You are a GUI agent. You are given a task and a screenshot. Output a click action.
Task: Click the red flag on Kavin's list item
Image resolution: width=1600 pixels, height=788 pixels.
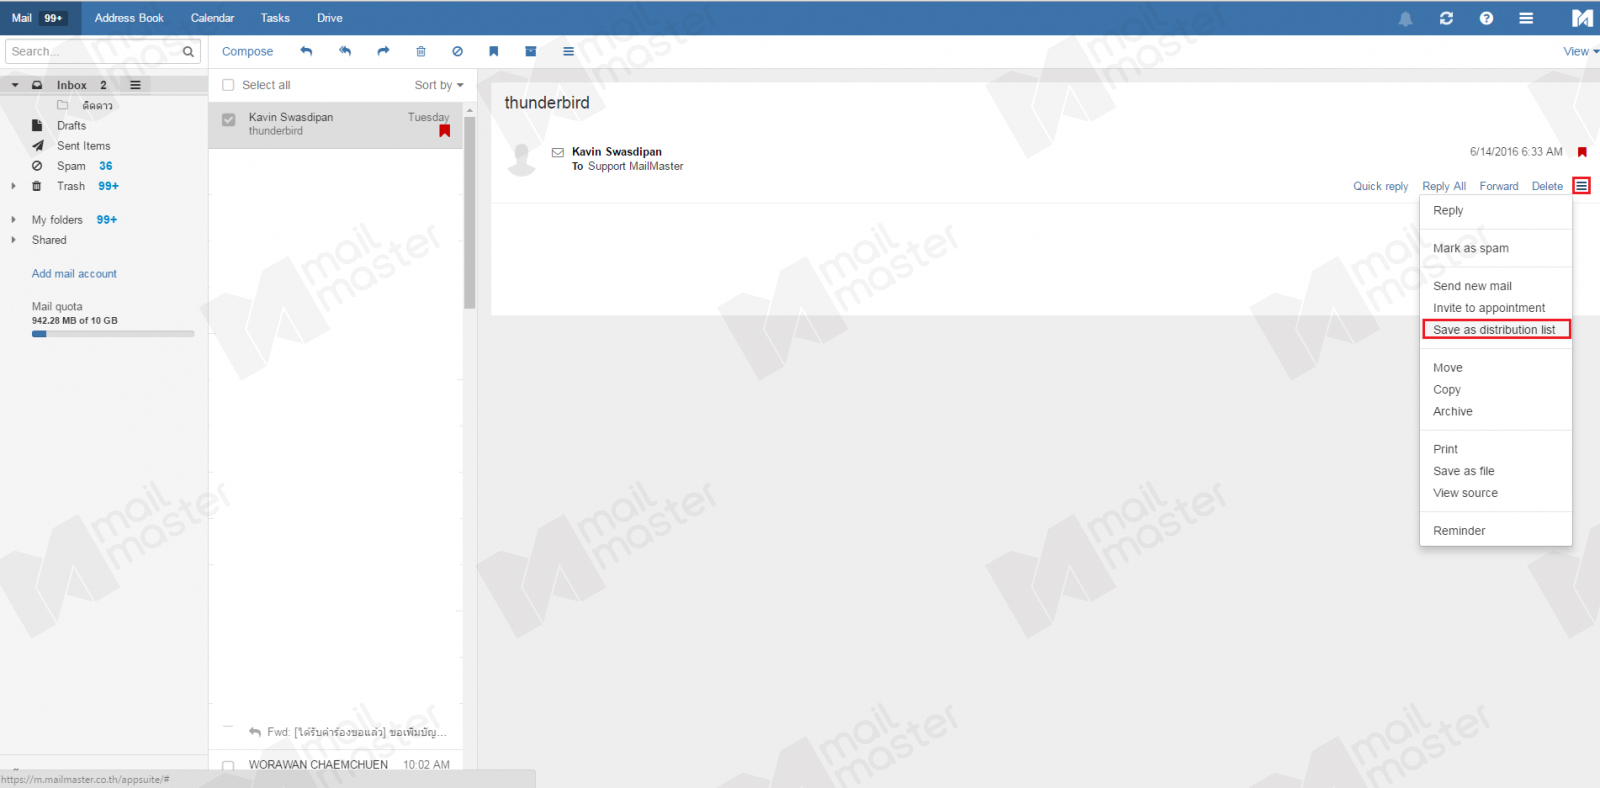click(x=445, y=131)
